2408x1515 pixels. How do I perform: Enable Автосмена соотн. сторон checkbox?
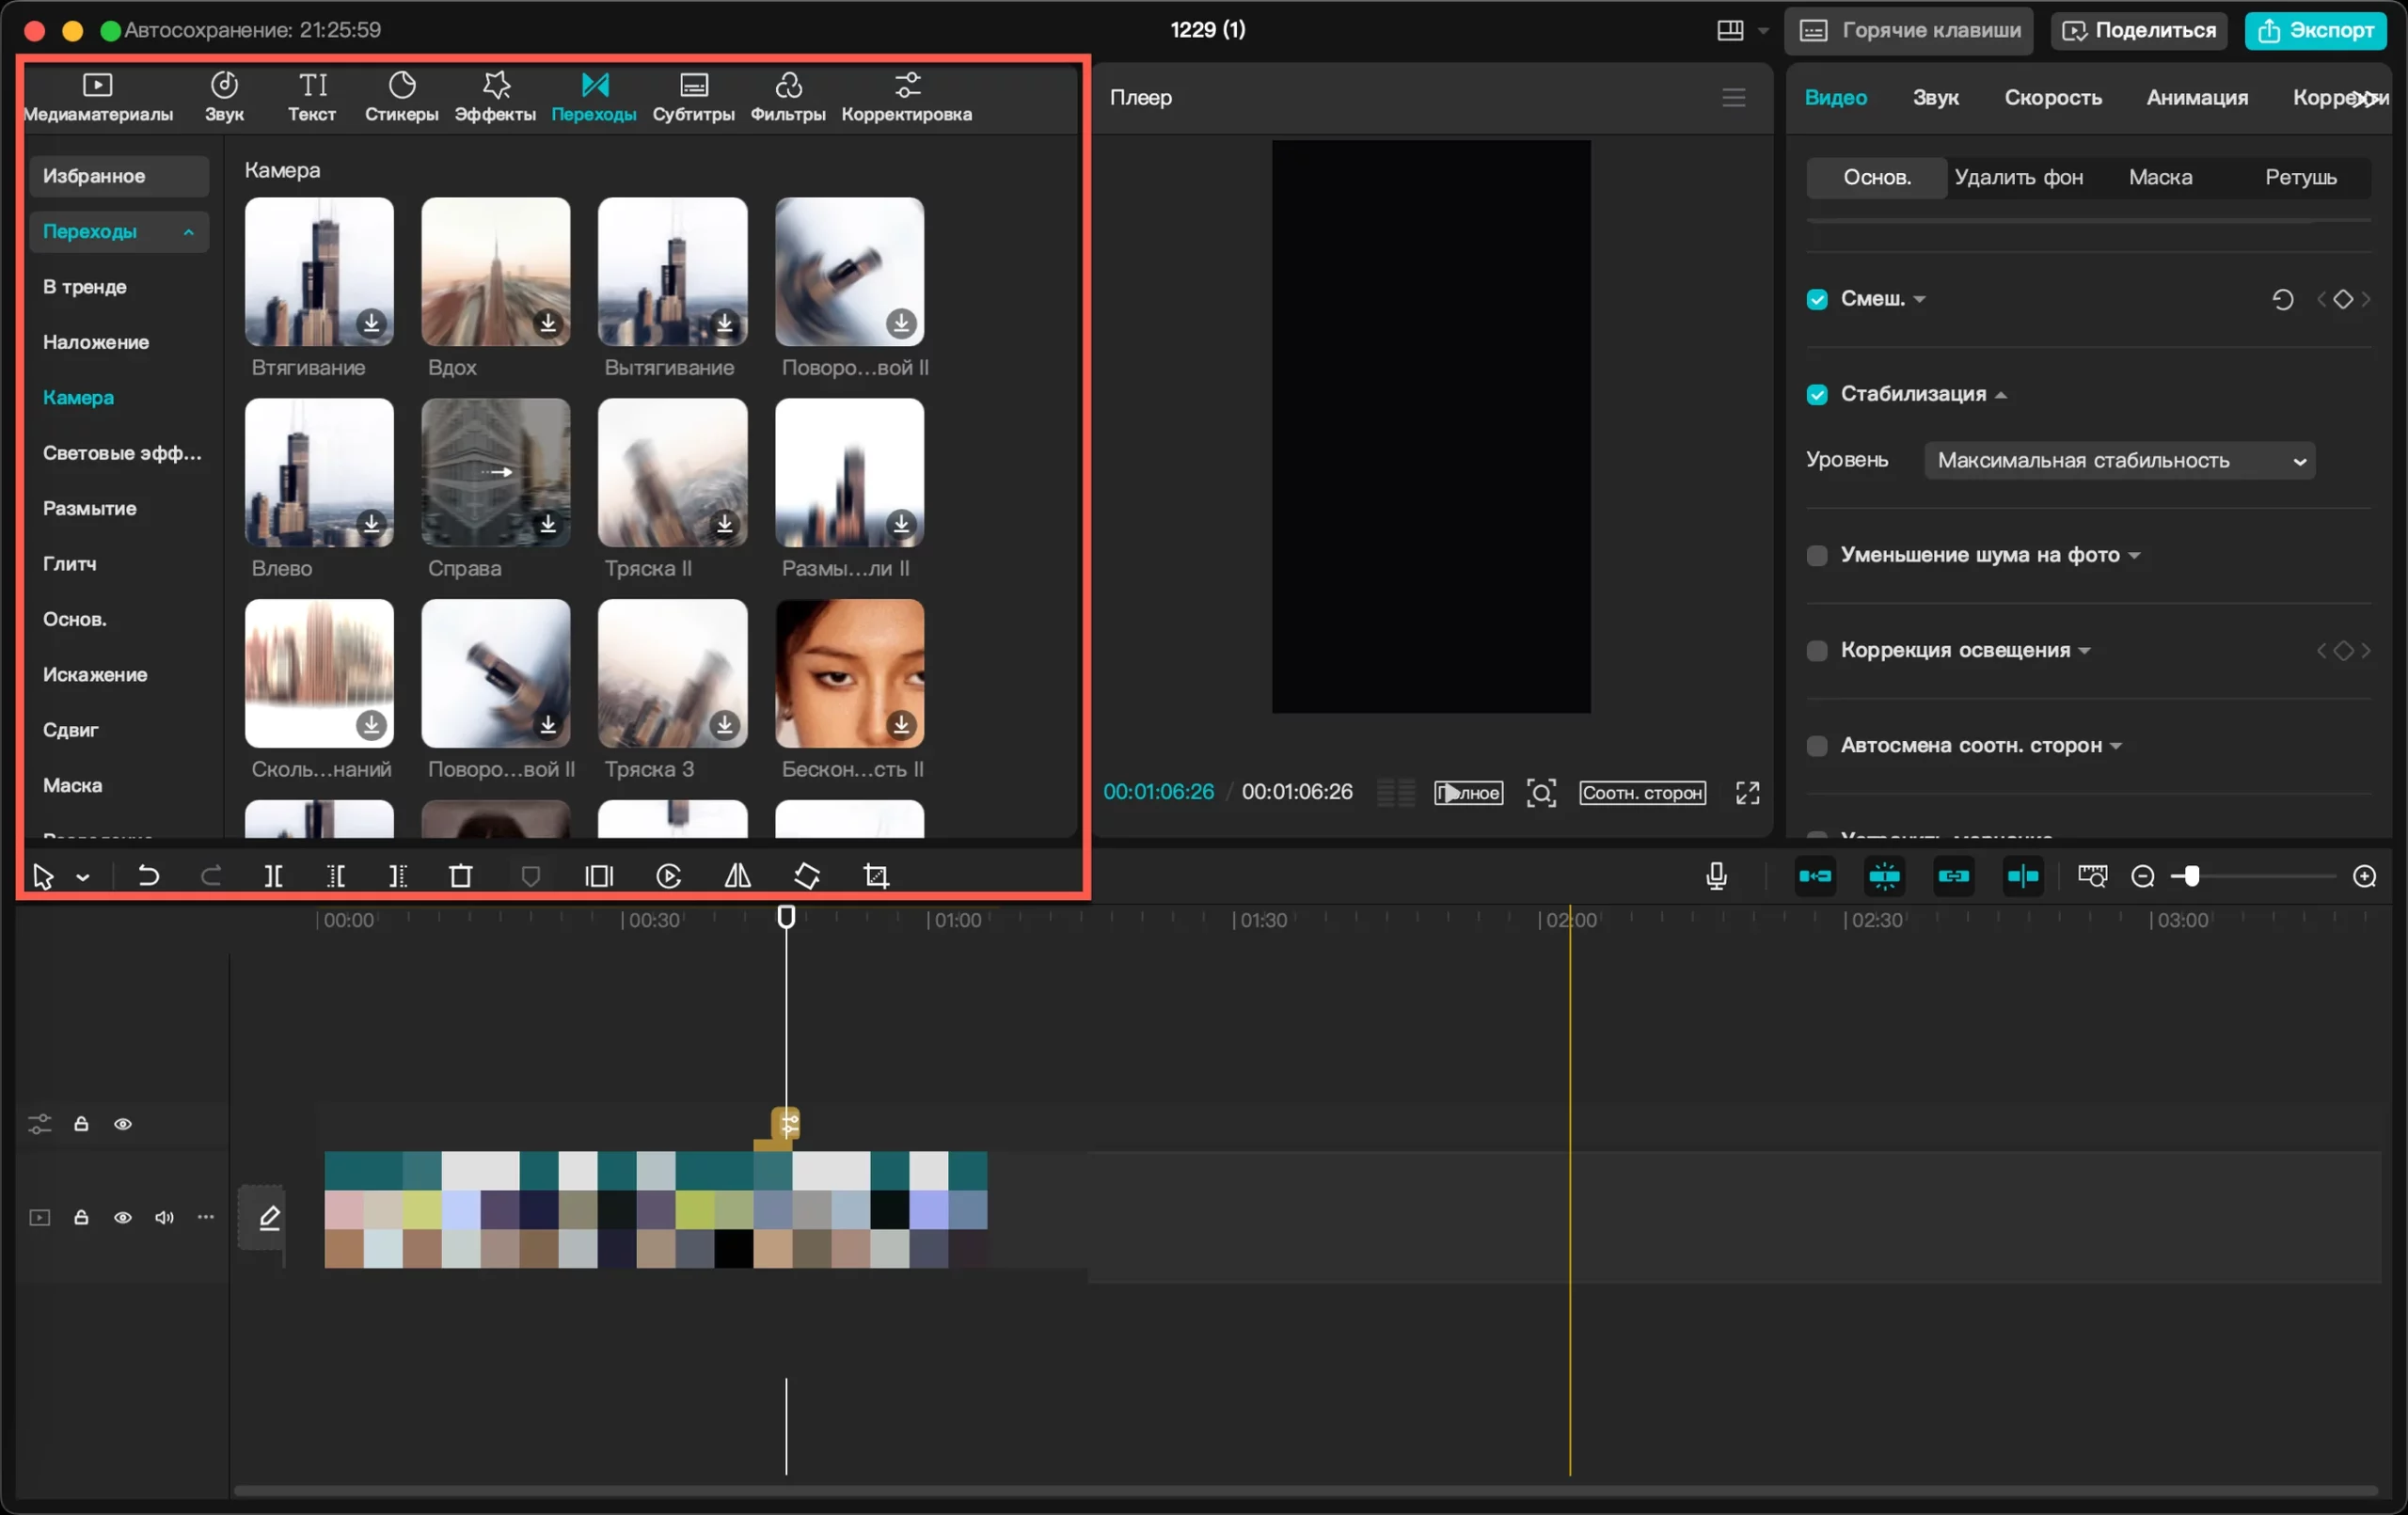(x=1817, y=745)
